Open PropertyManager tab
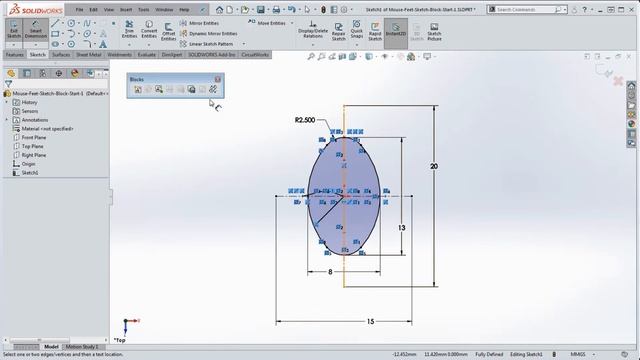This screenshot has height=360, width=640. [x=27, y=73]
